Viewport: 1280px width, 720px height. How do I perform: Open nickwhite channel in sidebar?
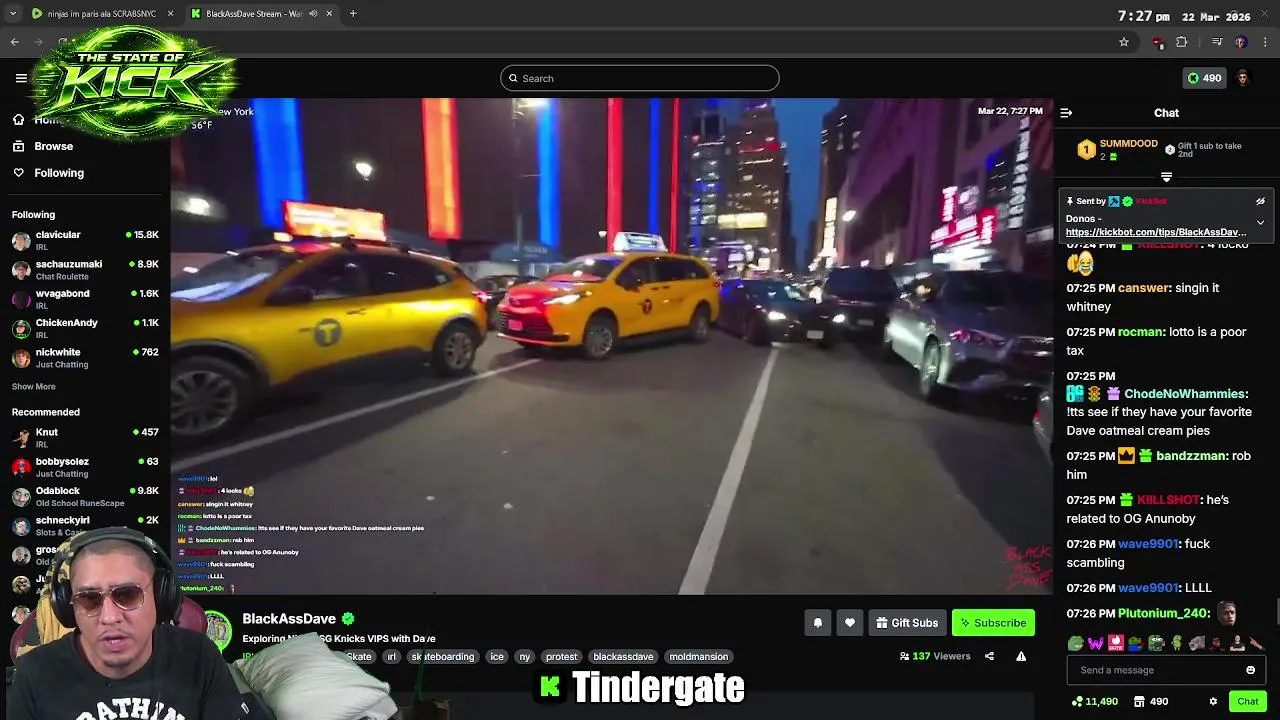coord(85,357)
